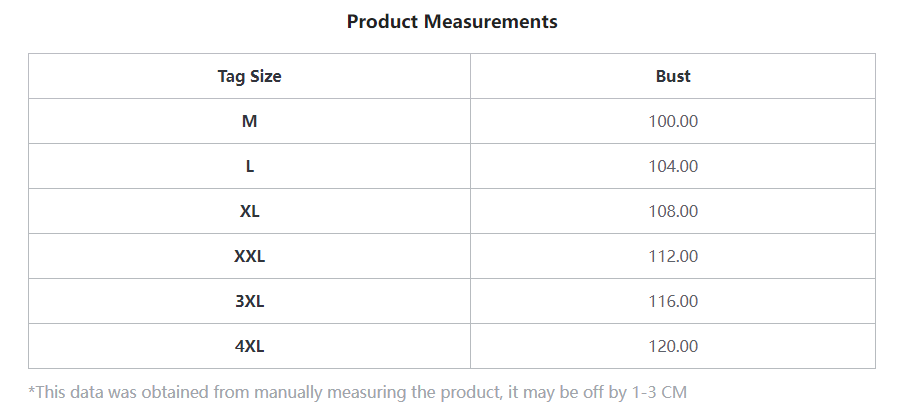916x412 pixels.
Task: Select the Bust column header
Action: pyautogui.click(x=673, y=76)
